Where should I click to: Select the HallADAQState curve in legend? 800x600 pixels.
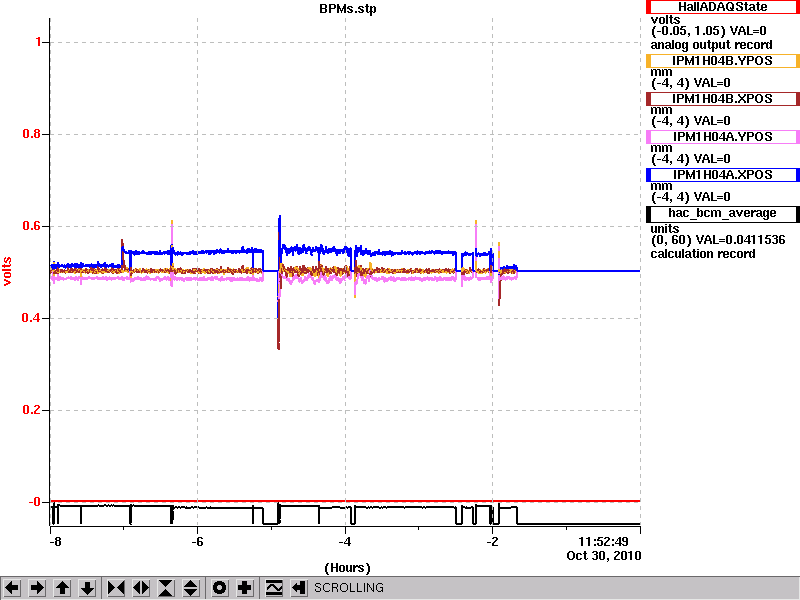point(722,7)
